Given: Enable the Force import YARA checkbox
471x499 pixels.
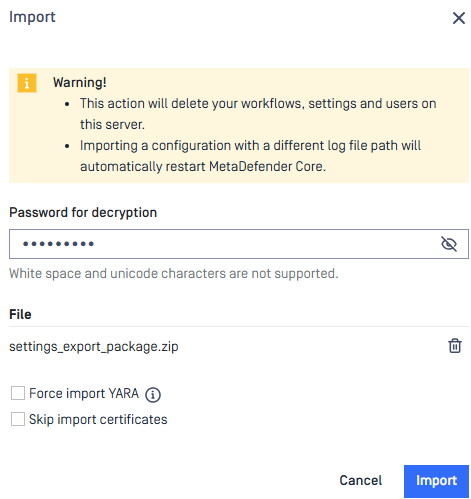Looking at the screenshot, I should coord(18,393).
